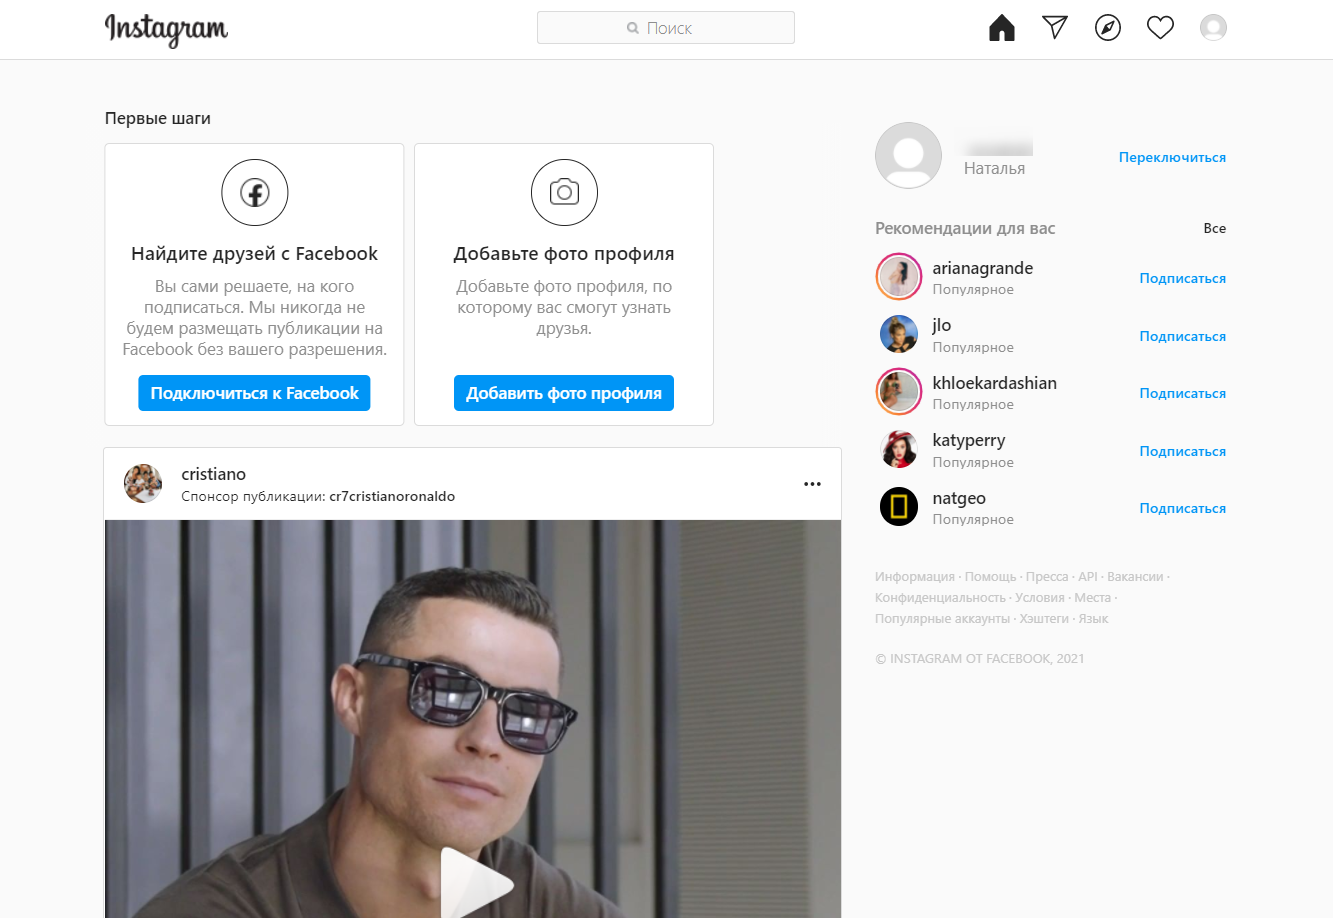Click Популярные аккаунты footer link
This screenshot has height=918, width=1333.
(x=942, y=619)
